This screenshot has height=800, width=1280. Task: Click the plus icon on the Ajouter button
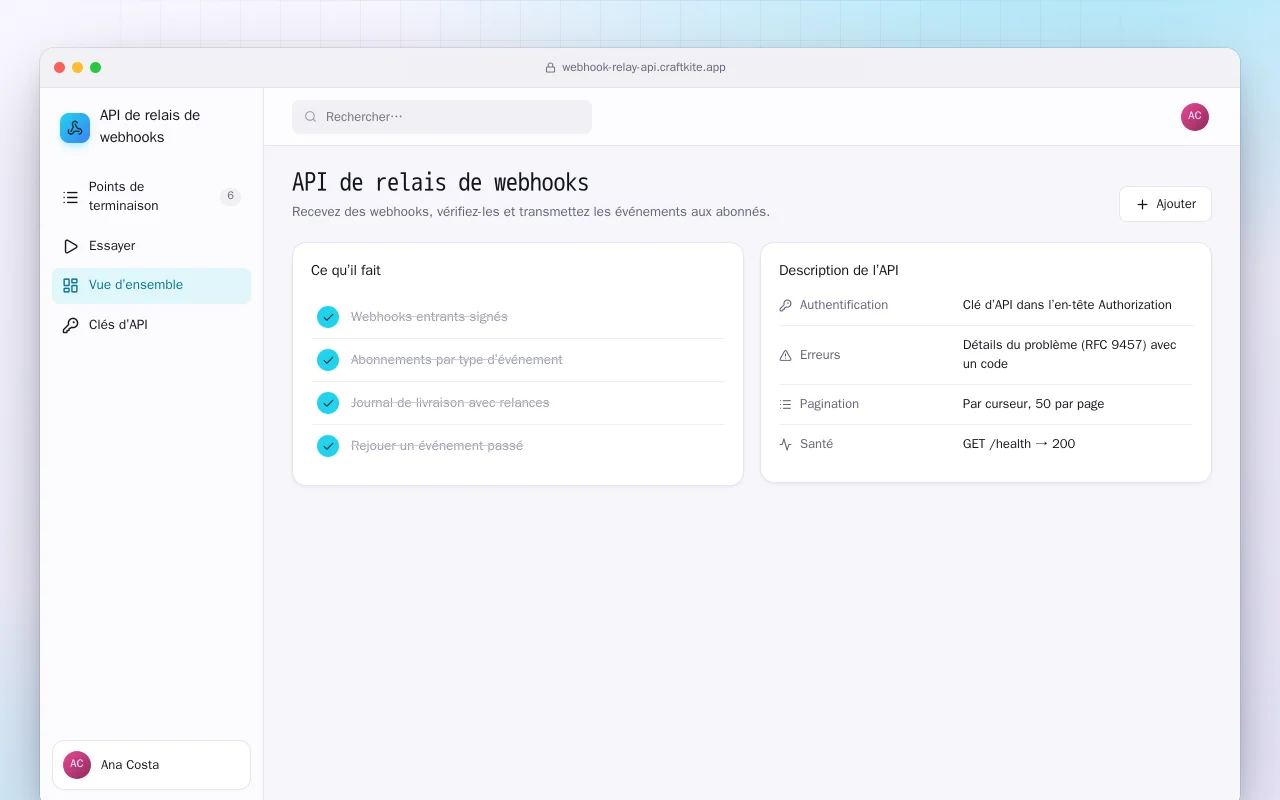tap(1142, 204)
